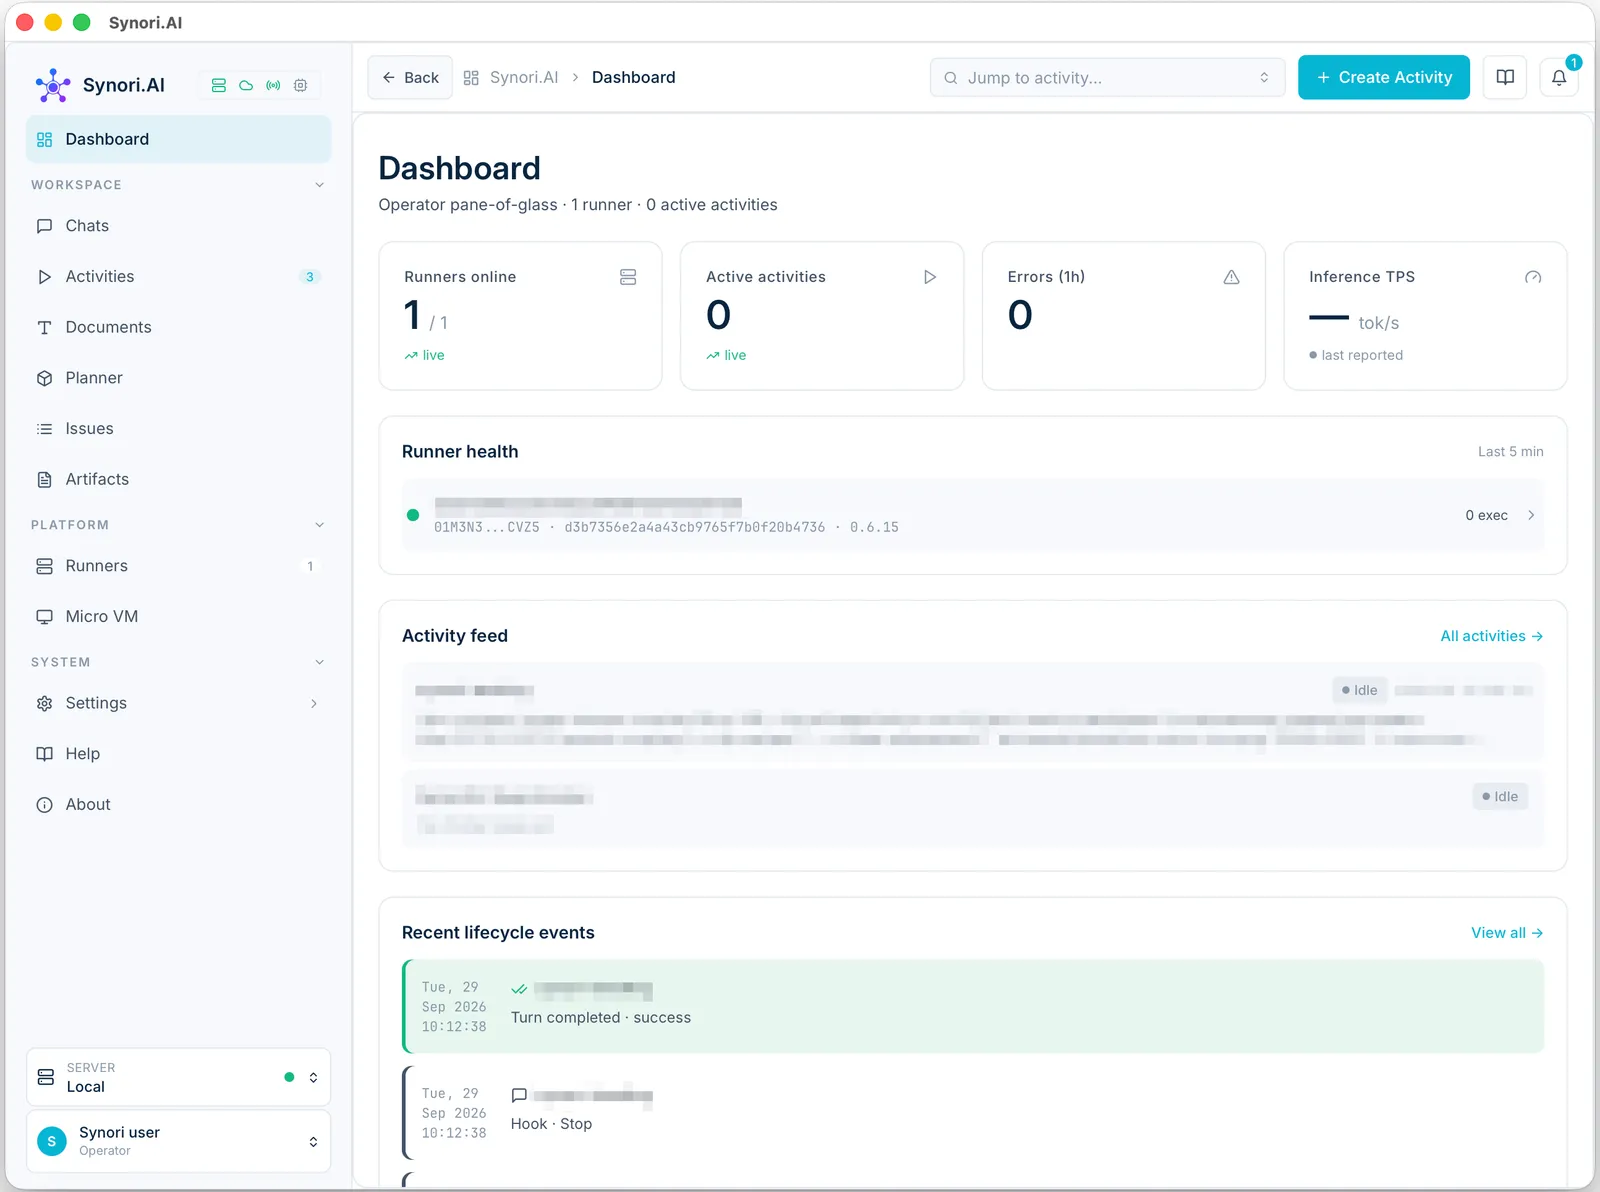Focus the Jump to activity search field
The image size is (1600, 1192).
point(1107,77)
